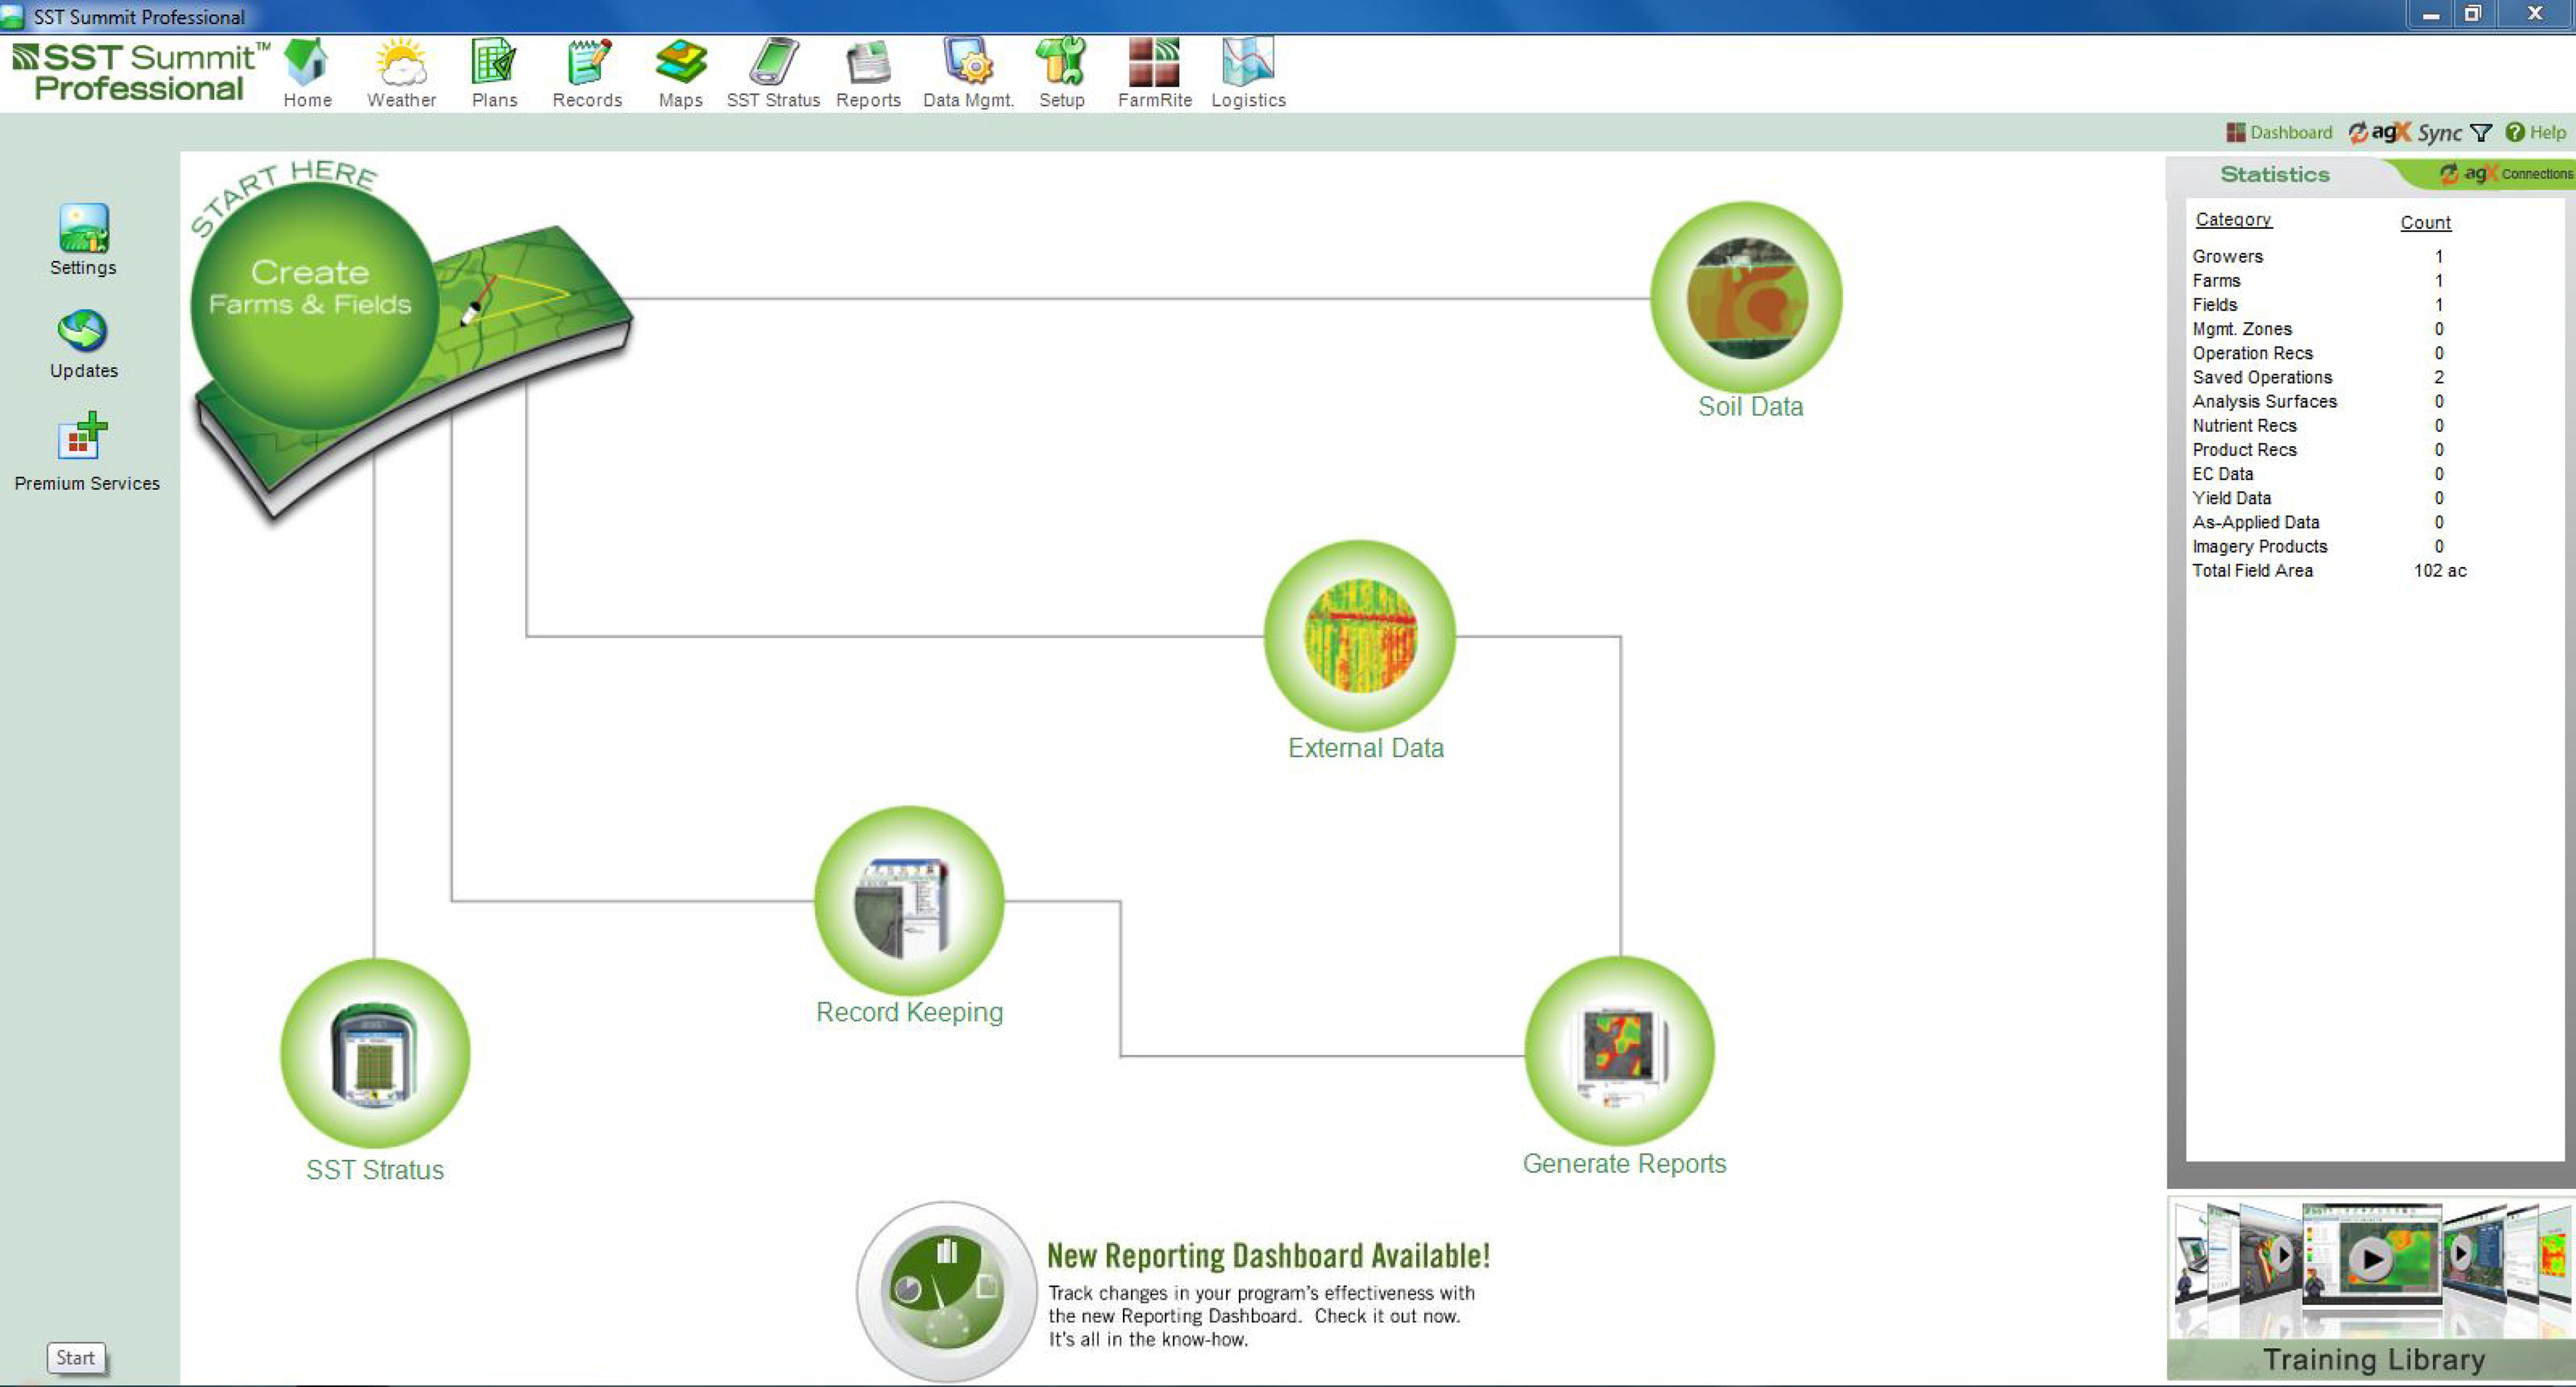Image resolution: width=2576 pixels, height=1387 pixels.
Task: Click the Training Library label
Action: click(2373, 1359)
